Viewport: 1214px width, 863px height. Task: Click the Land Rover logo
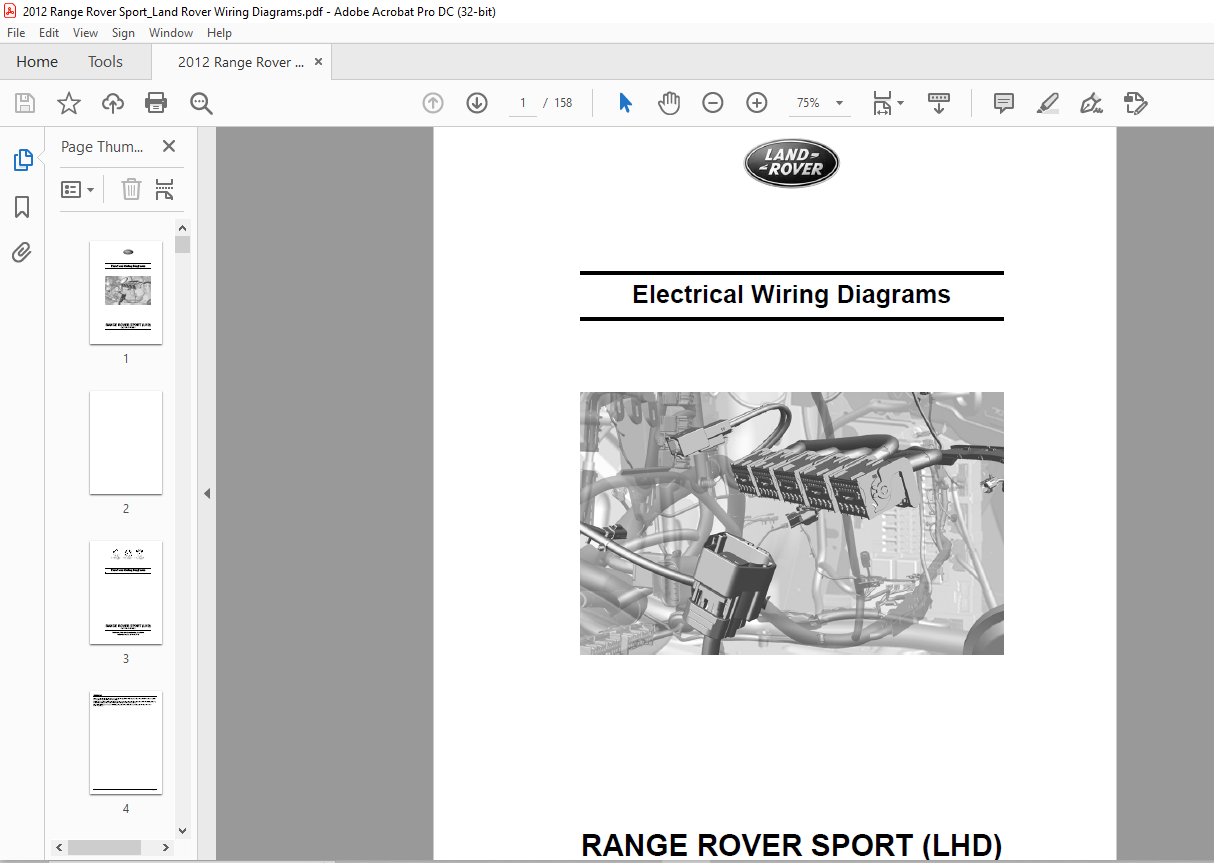tap(791, 163)
